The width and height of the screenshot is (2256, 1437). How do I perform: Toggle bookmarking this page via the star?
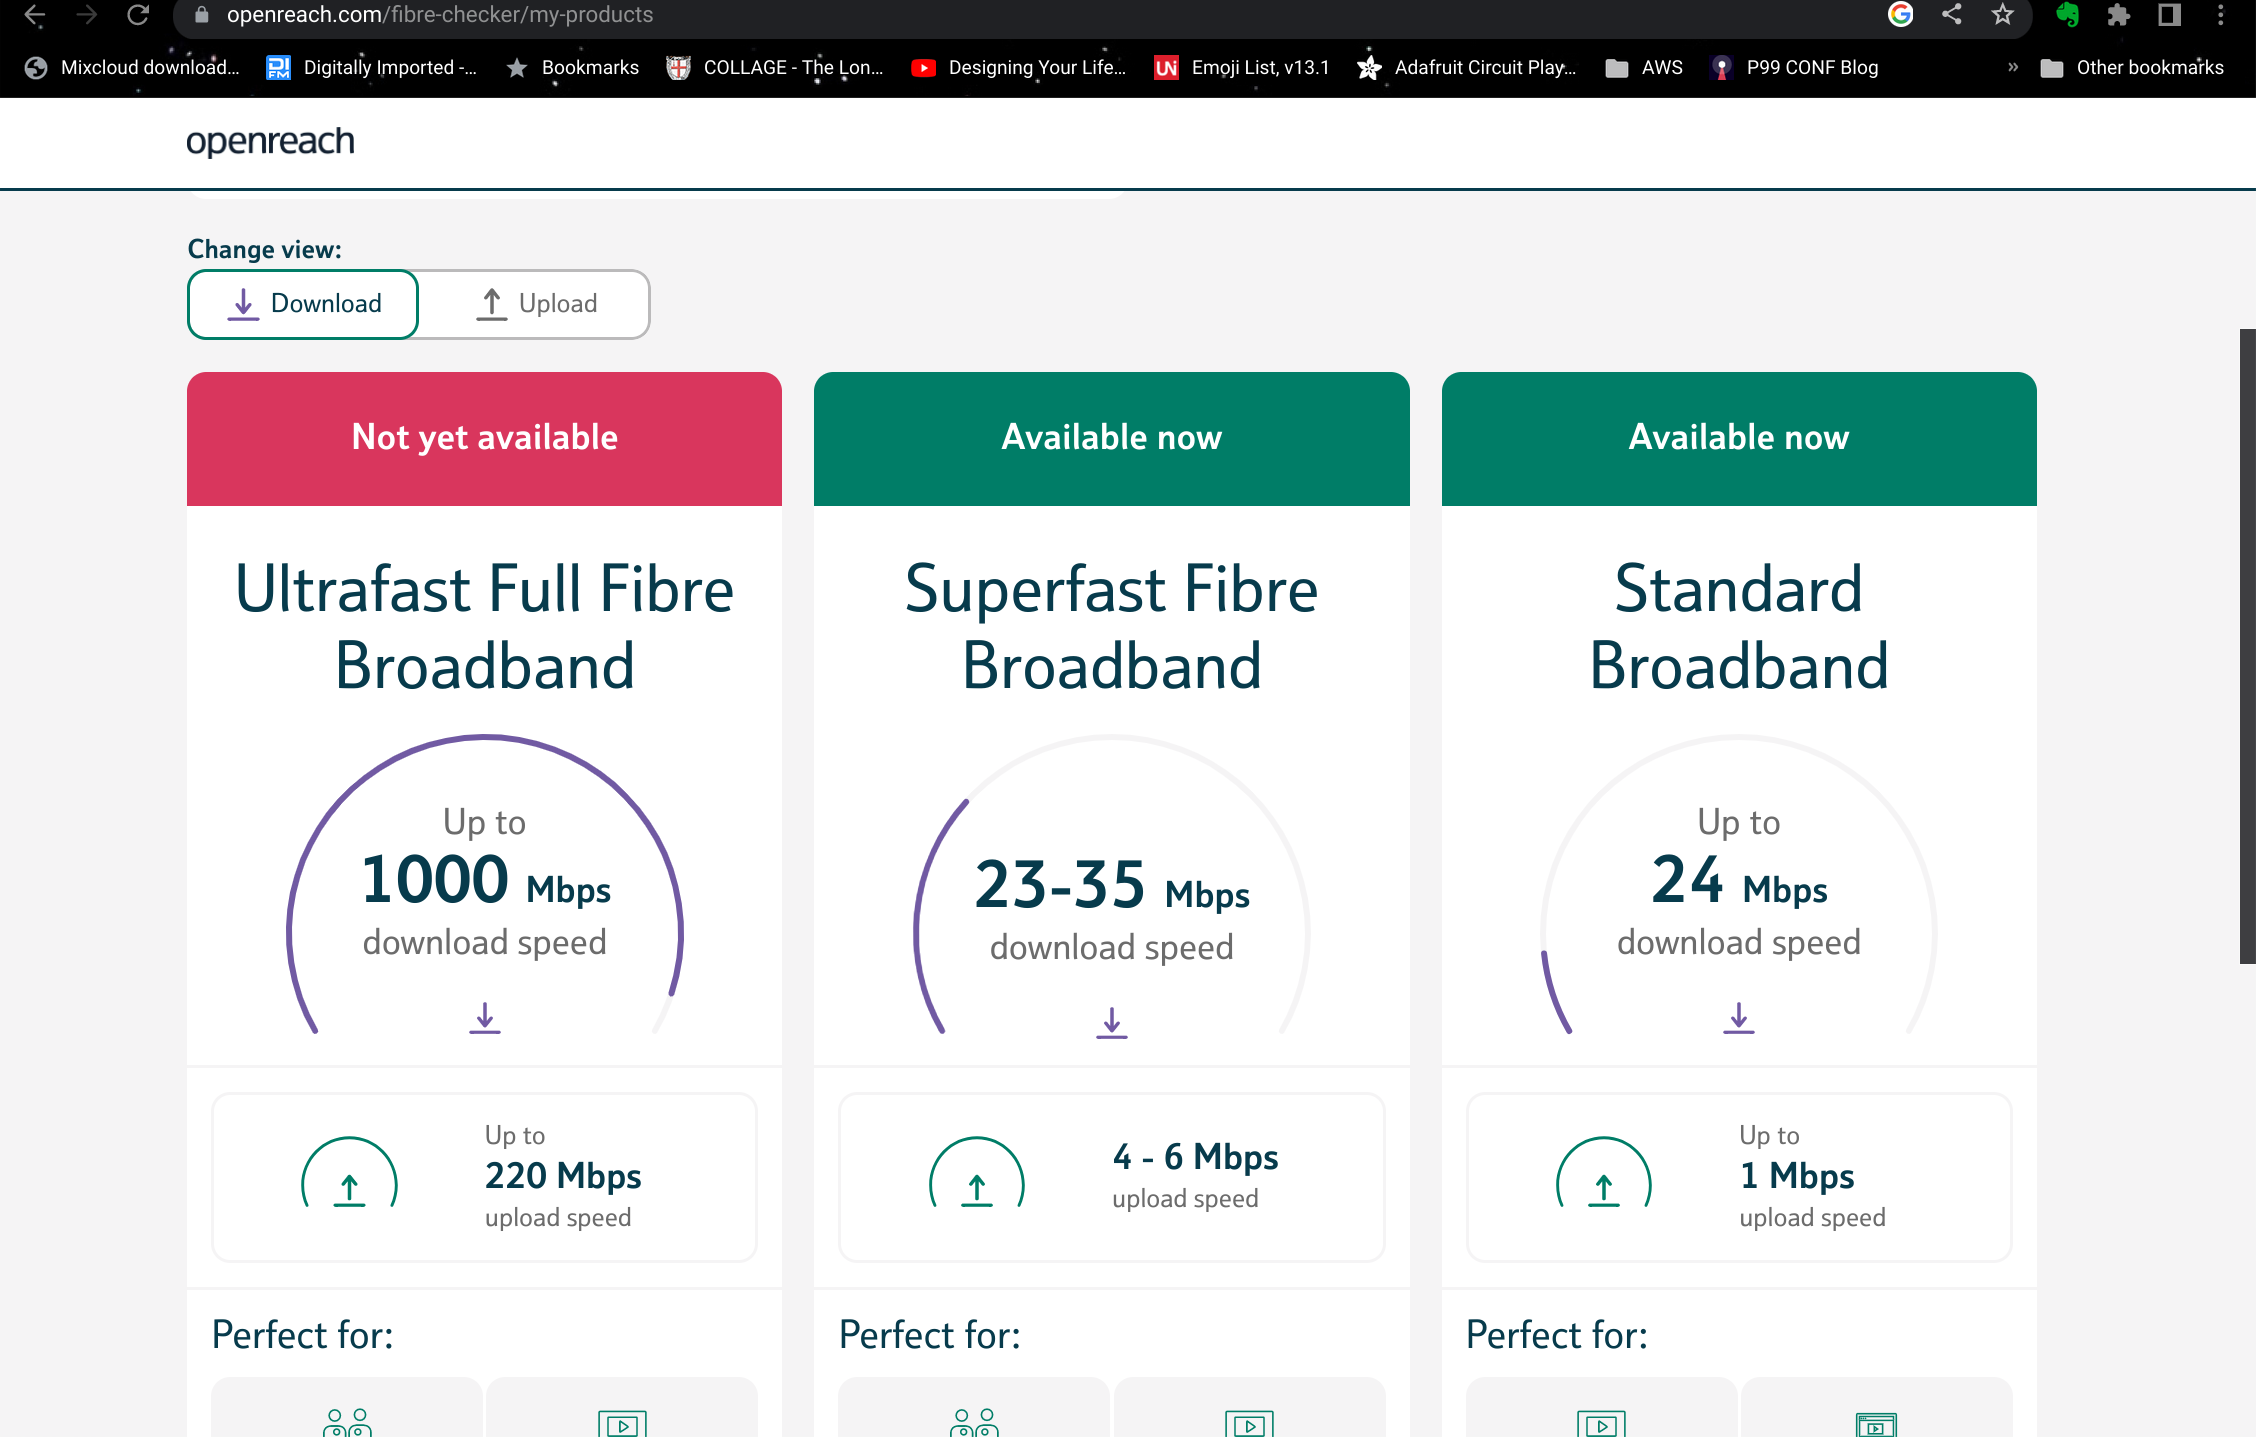(2001, 15)
